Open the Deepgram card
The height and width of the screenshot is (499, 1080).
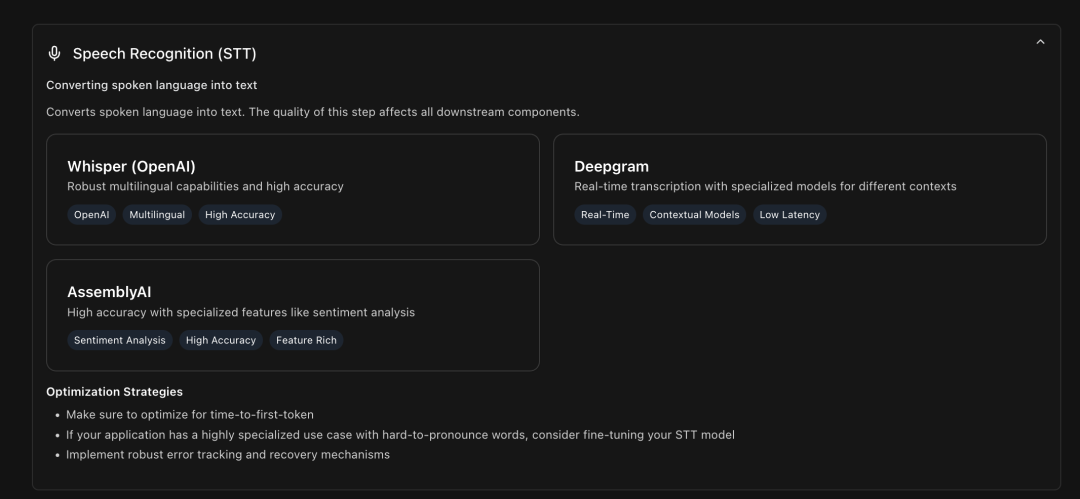click(800, 190)
